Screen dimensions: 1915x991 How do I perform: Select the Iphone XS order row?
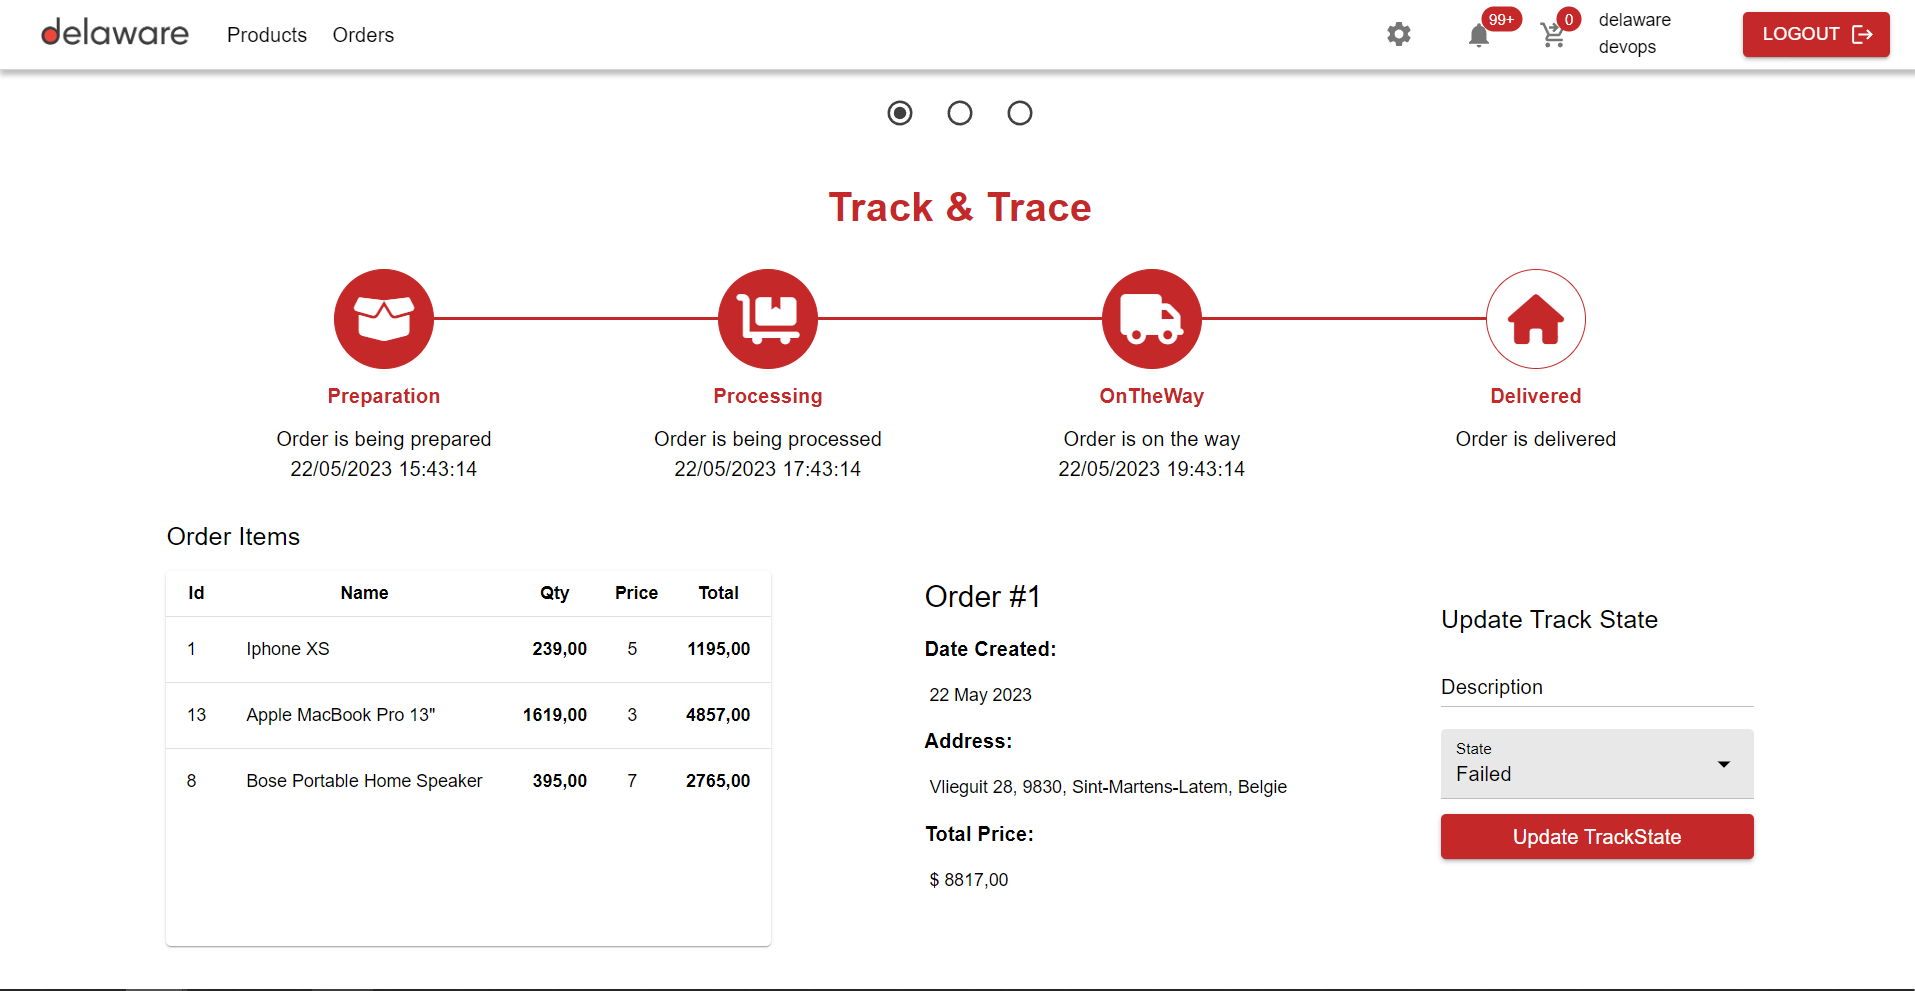(468, 649)
